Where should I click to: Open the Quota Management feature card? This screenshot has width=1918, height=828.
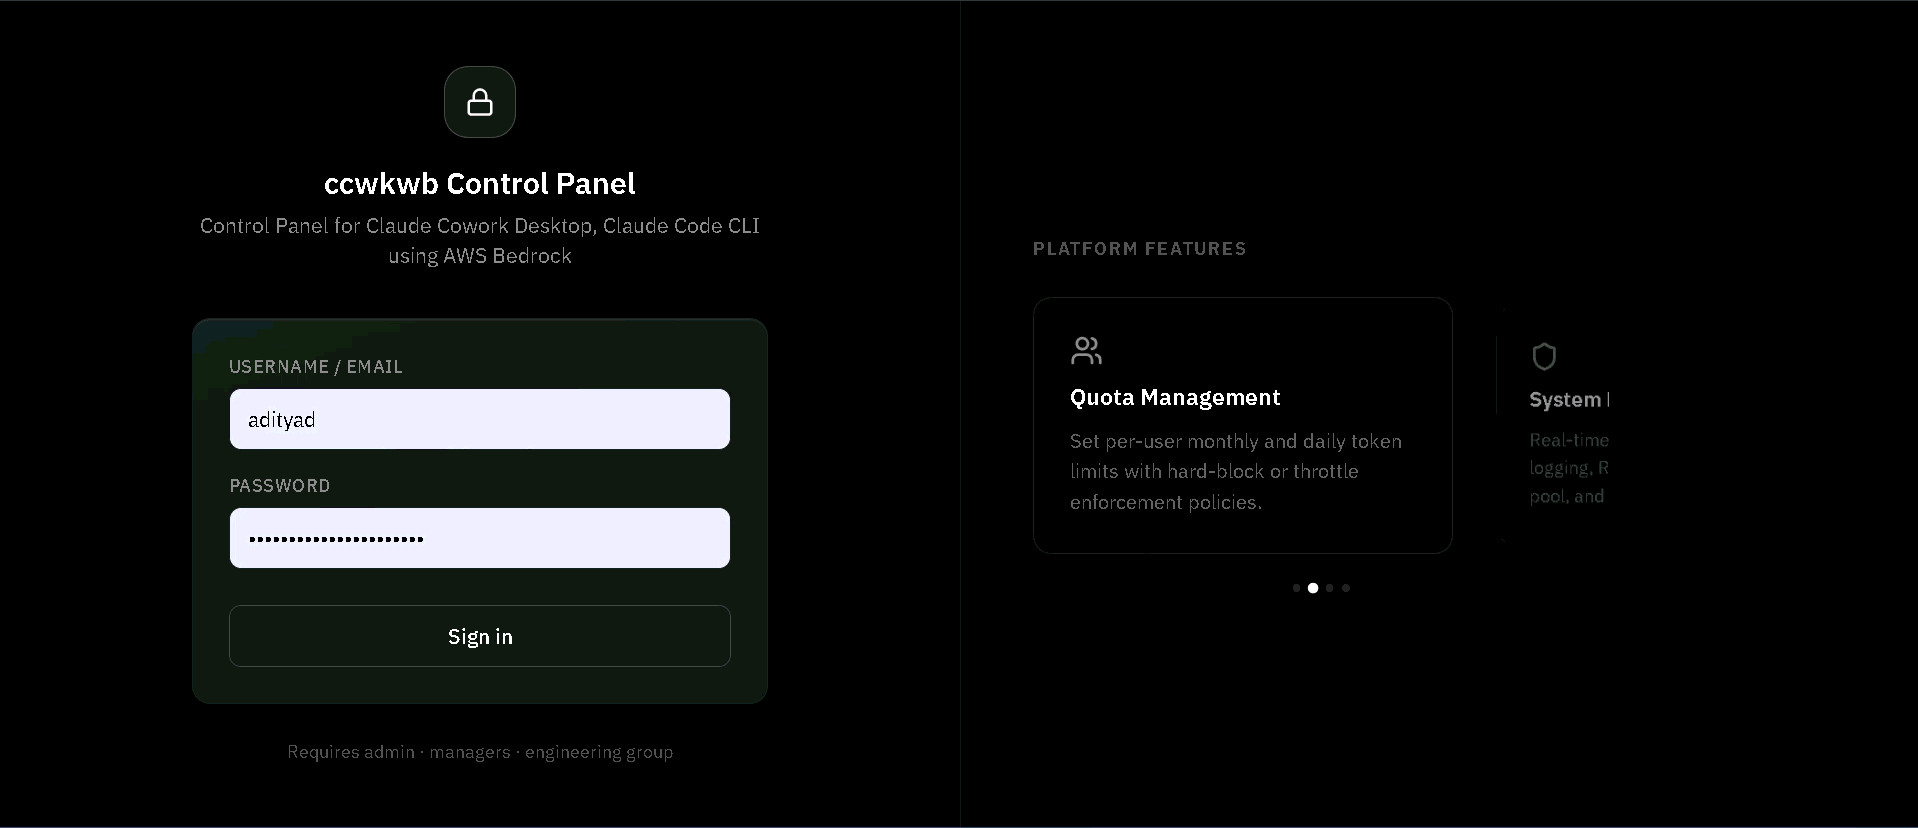[1242, 425]
